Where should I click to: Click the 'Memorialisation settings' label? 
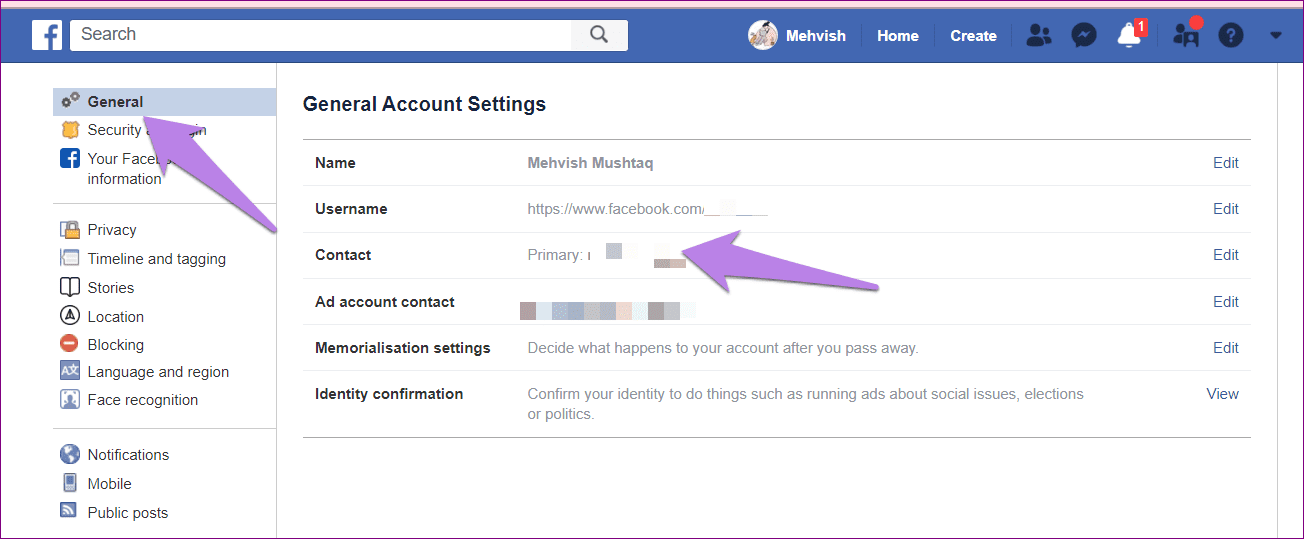(403, 348)
